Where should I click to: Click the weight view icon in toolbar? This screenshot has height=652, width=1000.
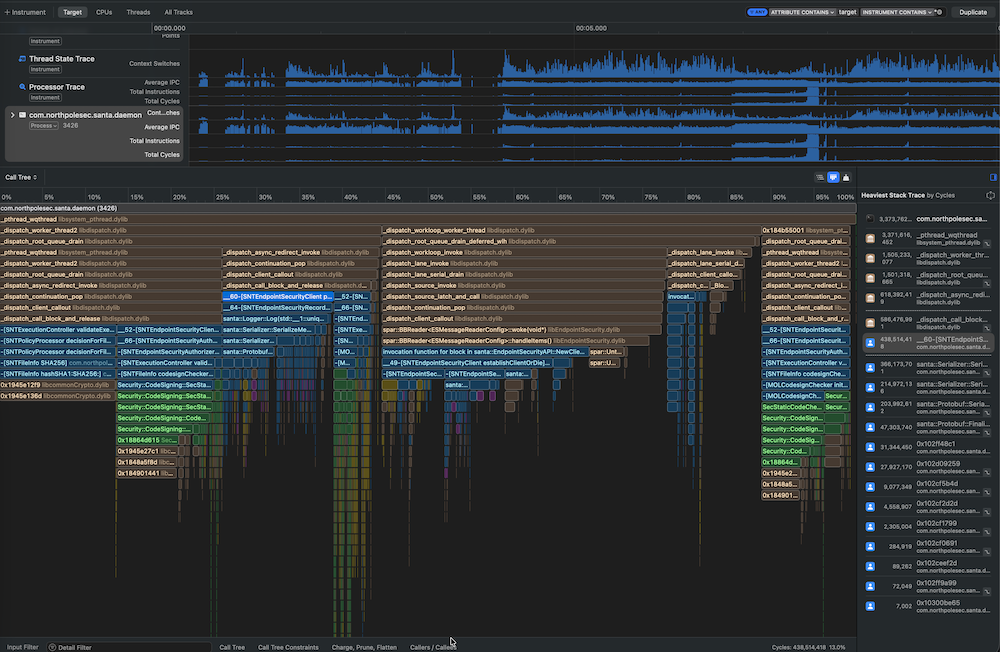click(x=846, y=177)
